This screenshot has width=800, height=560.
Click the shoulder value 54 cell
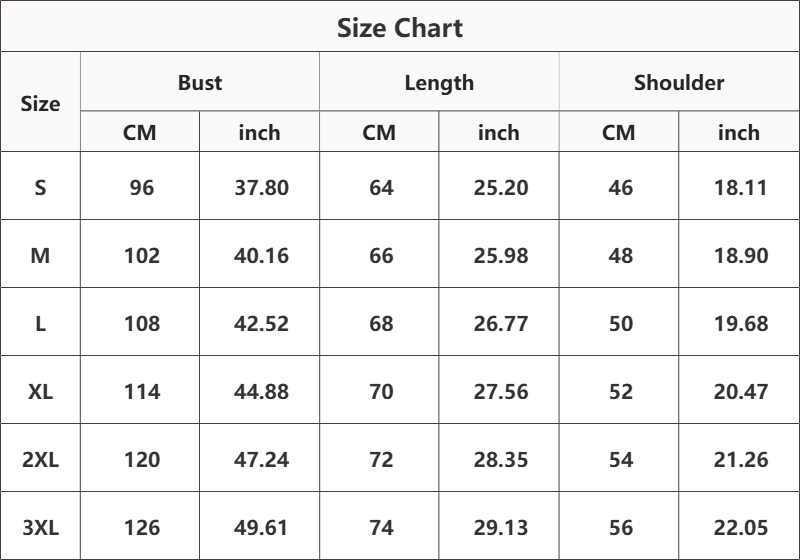tap(619, 458)
